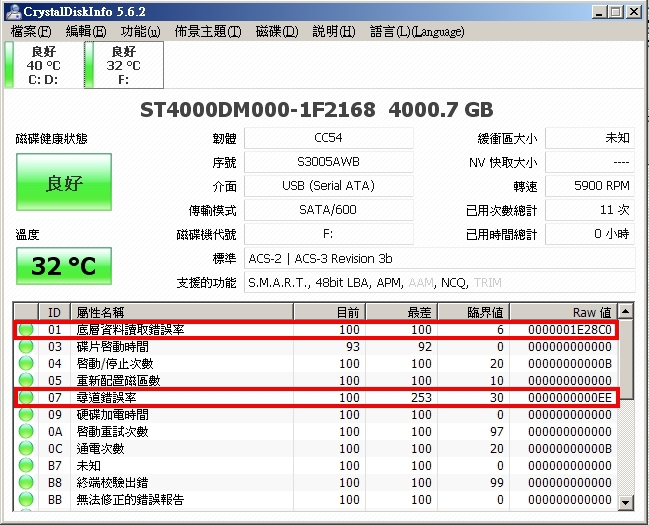Click the status dot of attribute 0A
Viewport: 649px width, 525px height.
pos(26,431)
